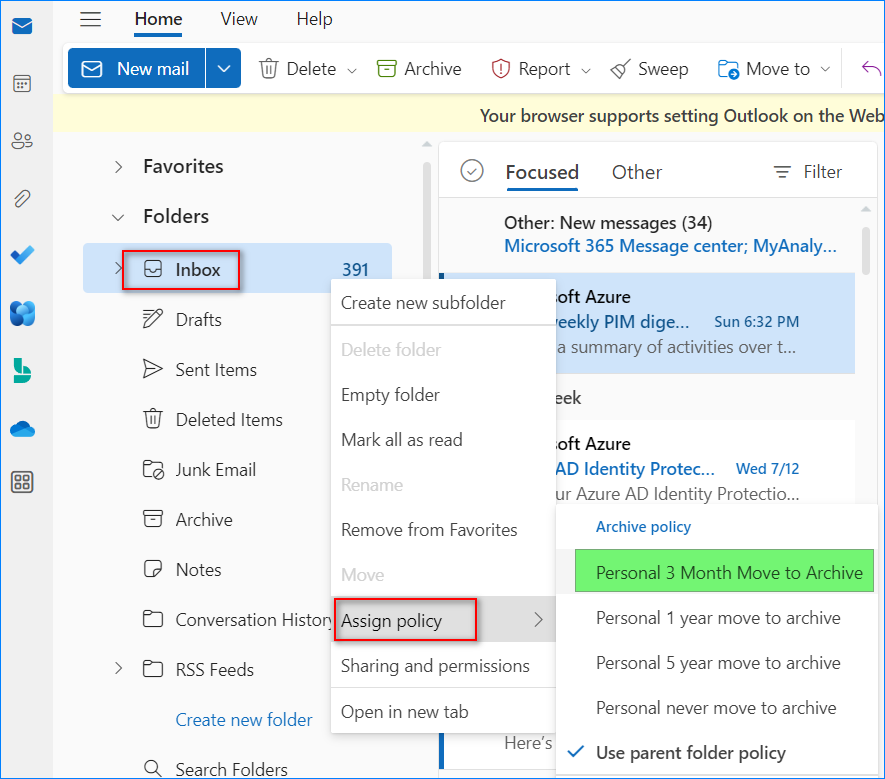Open the Bookings app icon
Viewport: 885px width, 779px height.
22,371
